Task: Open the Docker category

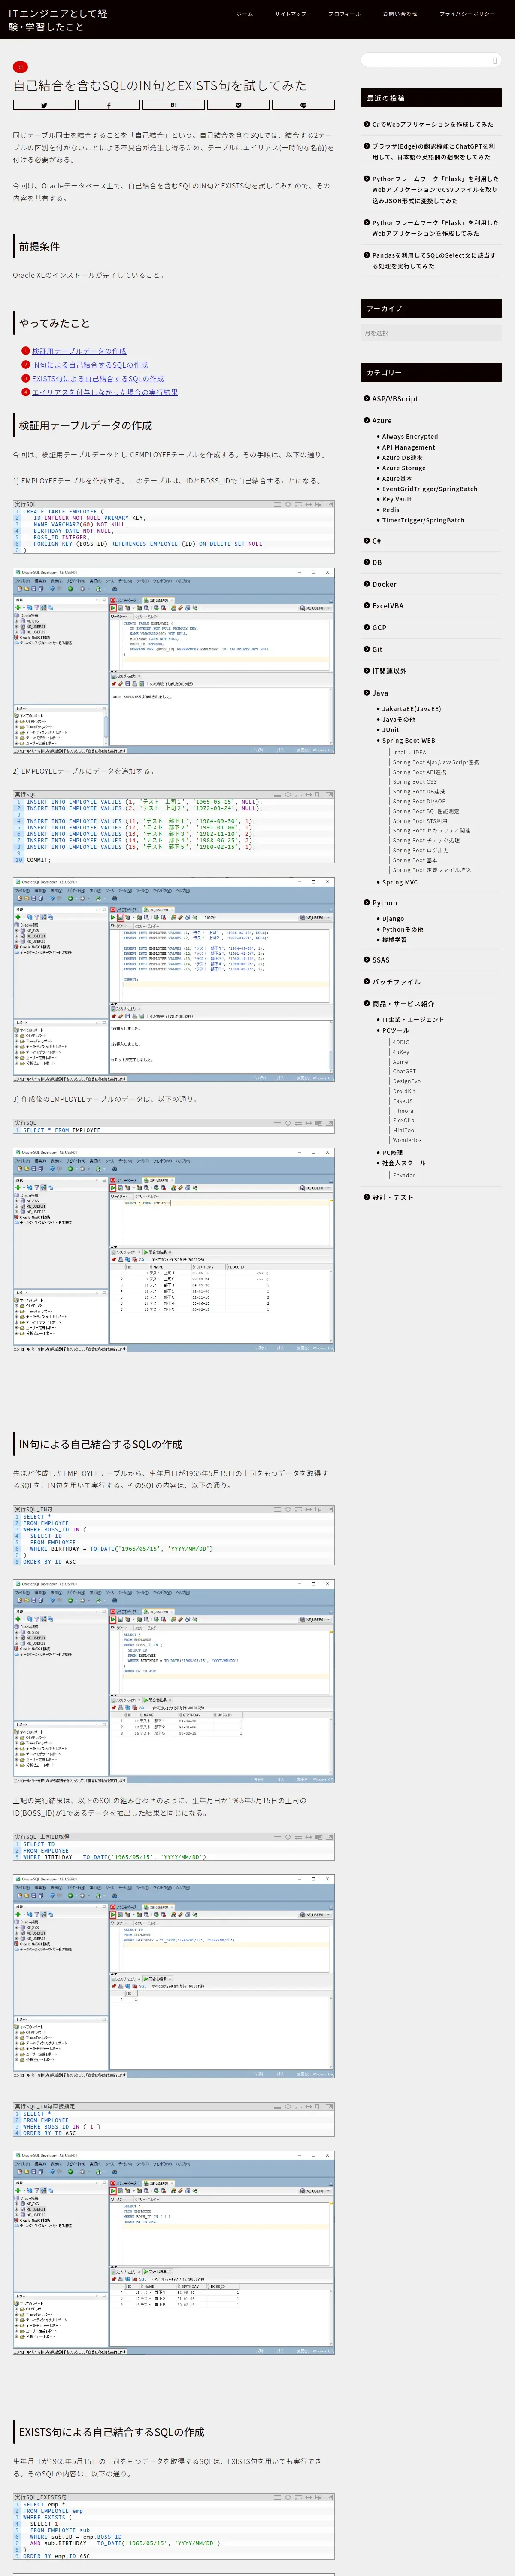Action: (x=384, y=584)
